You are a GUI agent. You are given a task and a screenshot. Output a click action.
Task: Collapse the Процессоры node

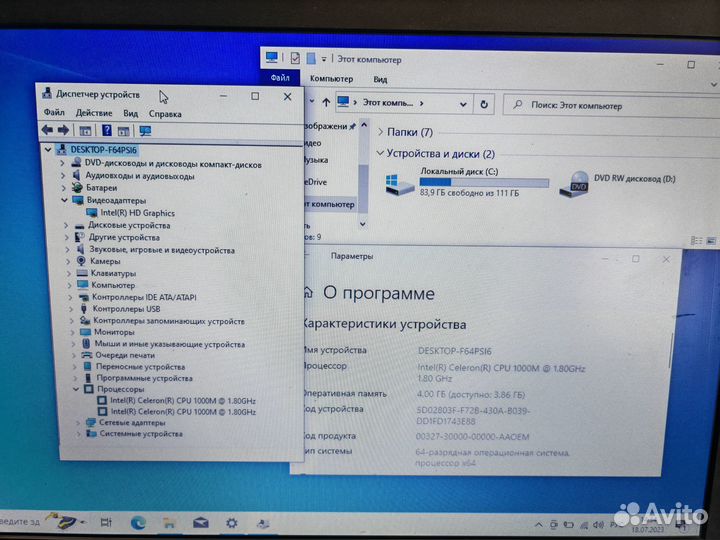[x=76, y=389]
